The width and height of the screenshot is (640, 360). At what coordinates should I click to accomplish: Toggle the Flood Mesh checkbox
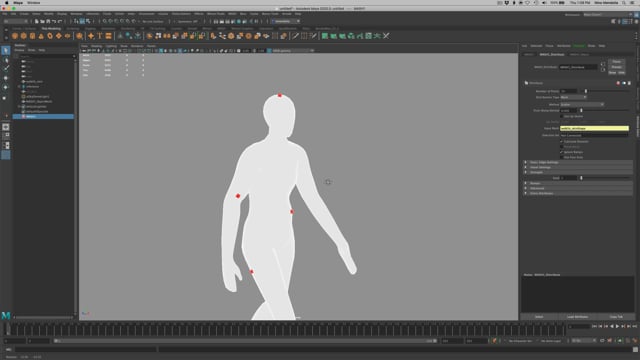562,147
